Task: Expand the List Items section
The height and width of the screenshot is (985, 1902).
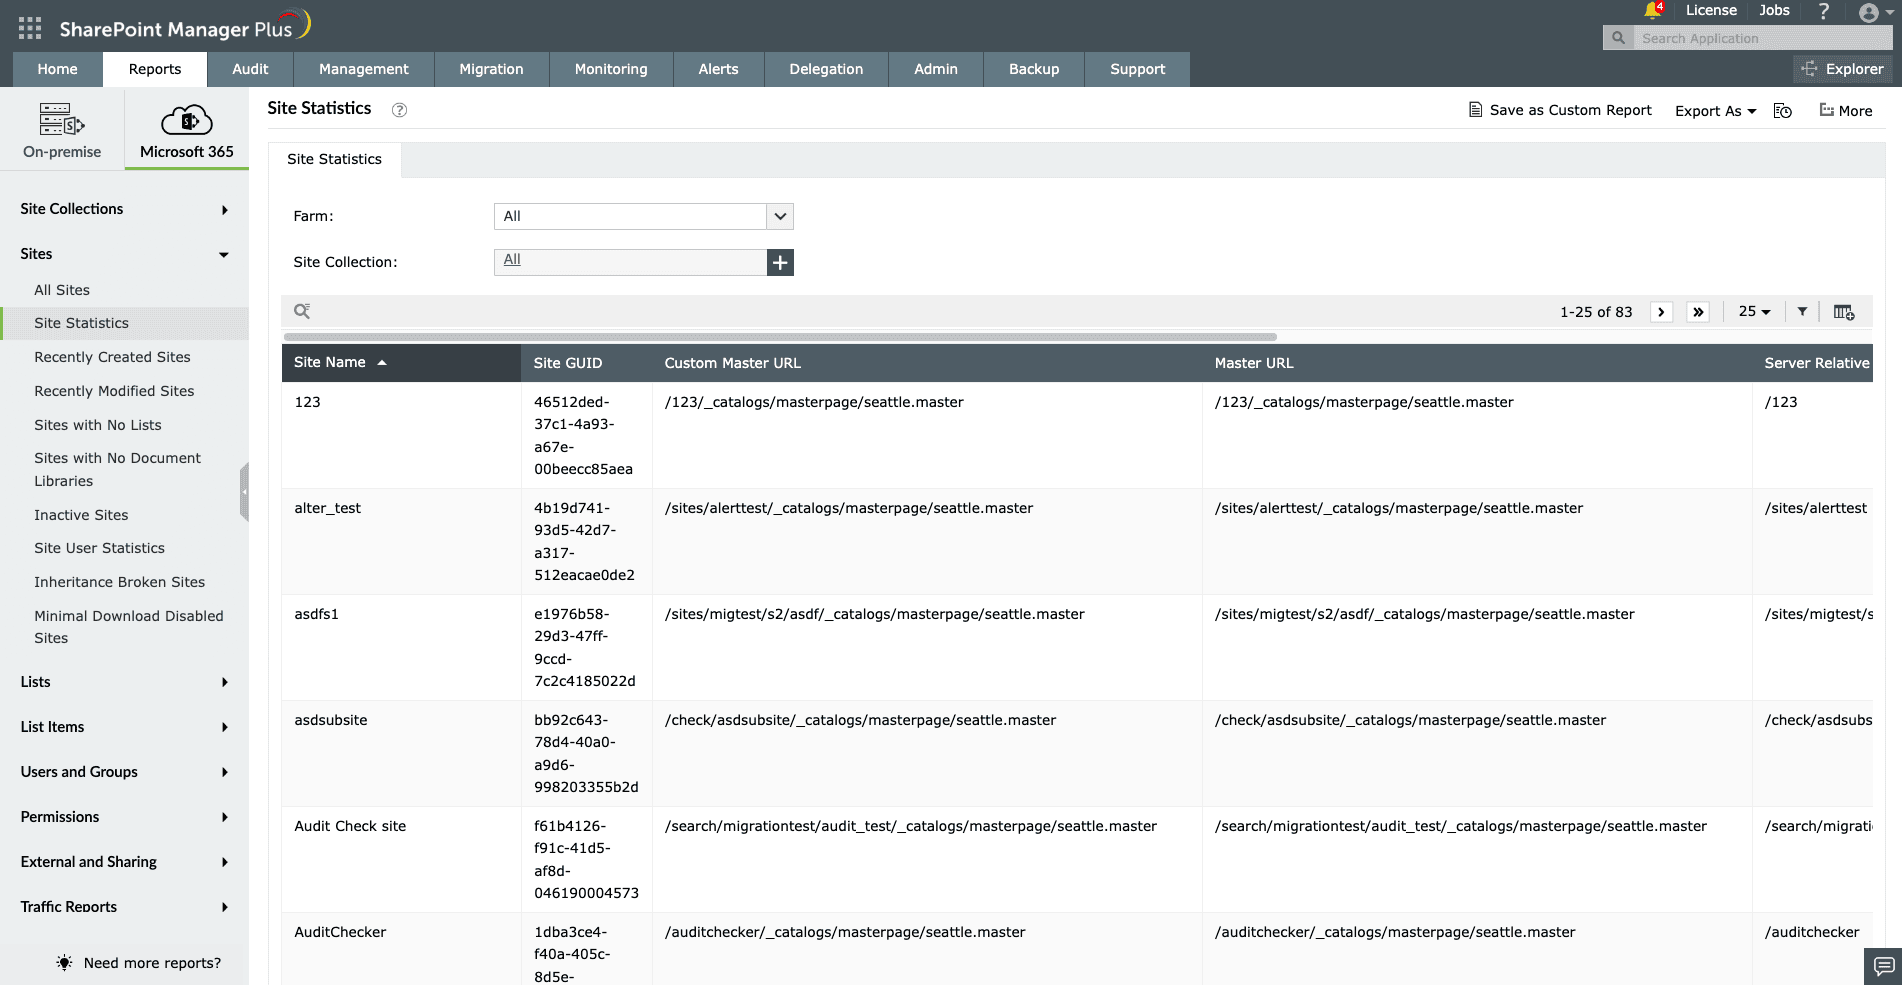Action: [124, 727]
